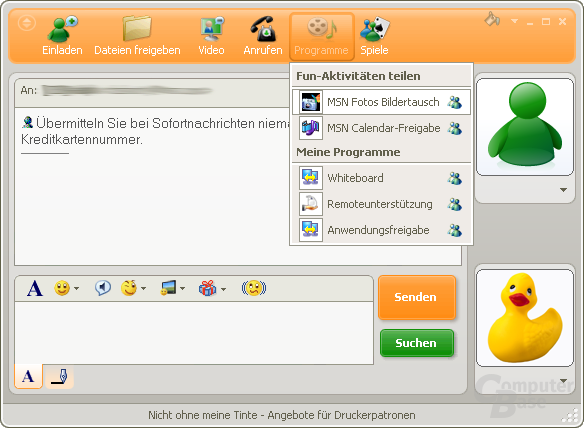Click the Whiteboard program icon
Image resolution: width=584 pixels, height=428 pixels.
311,178
